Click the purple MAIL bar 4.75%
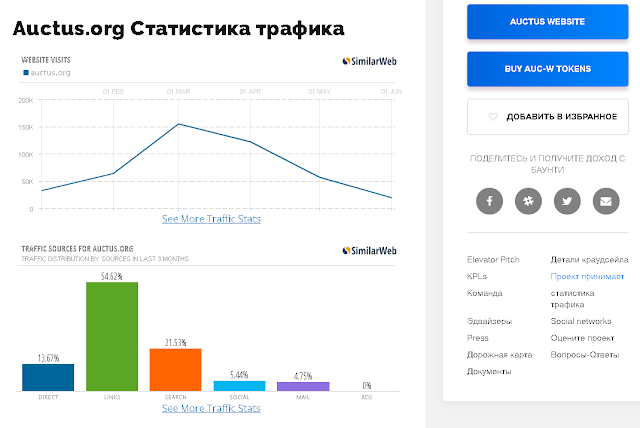 pos(303,386)
